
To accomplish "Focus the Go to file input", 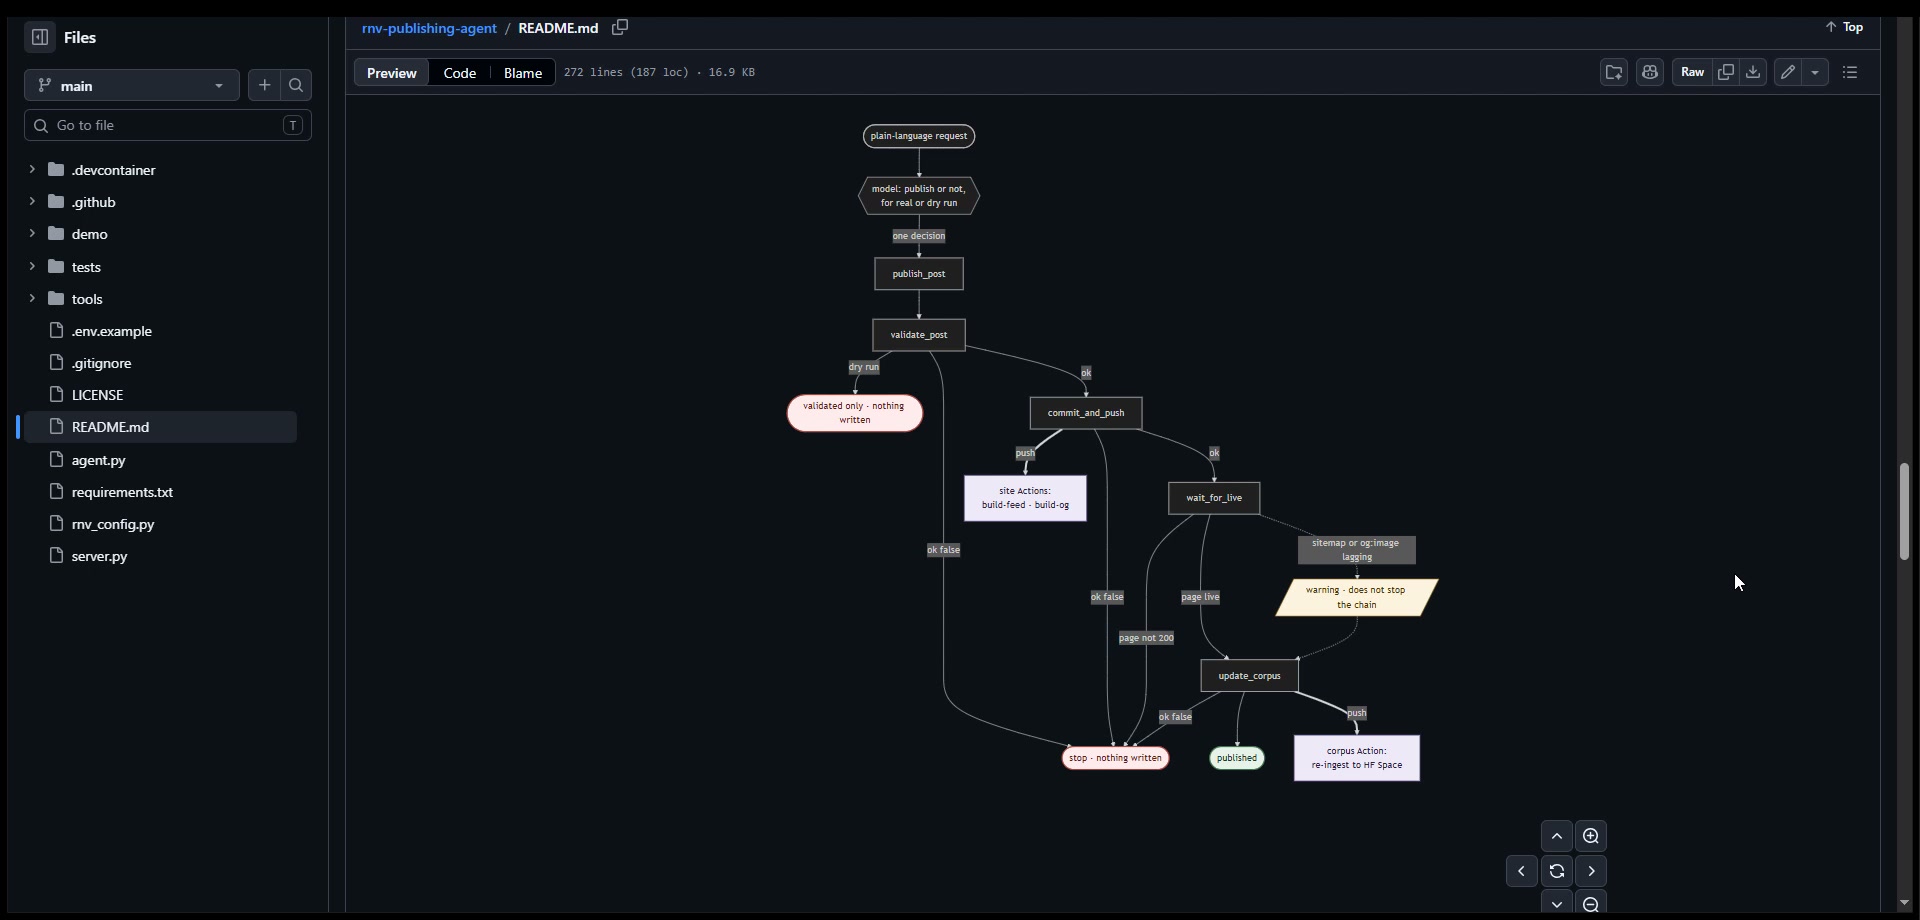I will coord(168,125).
